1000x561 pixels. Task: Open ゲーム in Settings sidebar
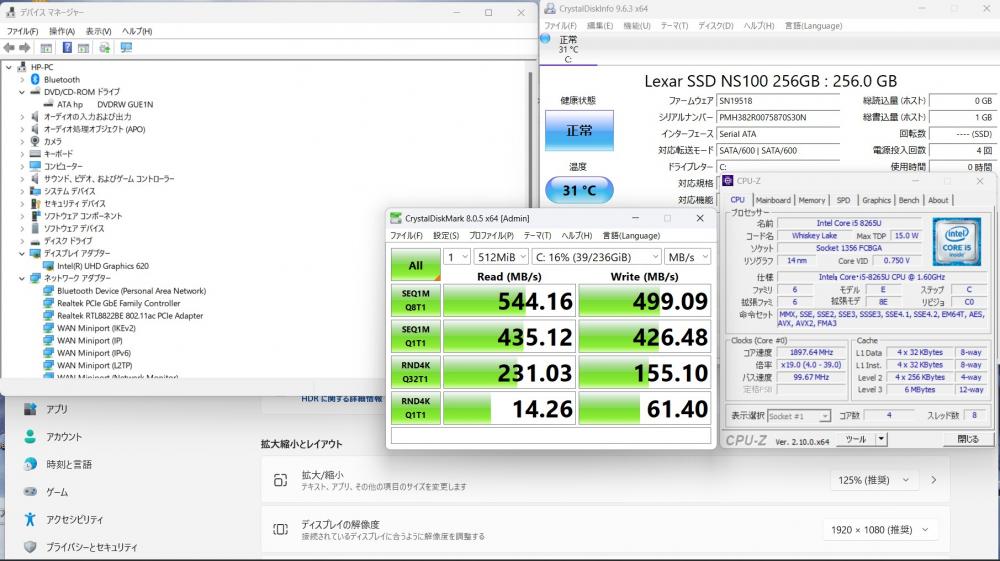56,492
